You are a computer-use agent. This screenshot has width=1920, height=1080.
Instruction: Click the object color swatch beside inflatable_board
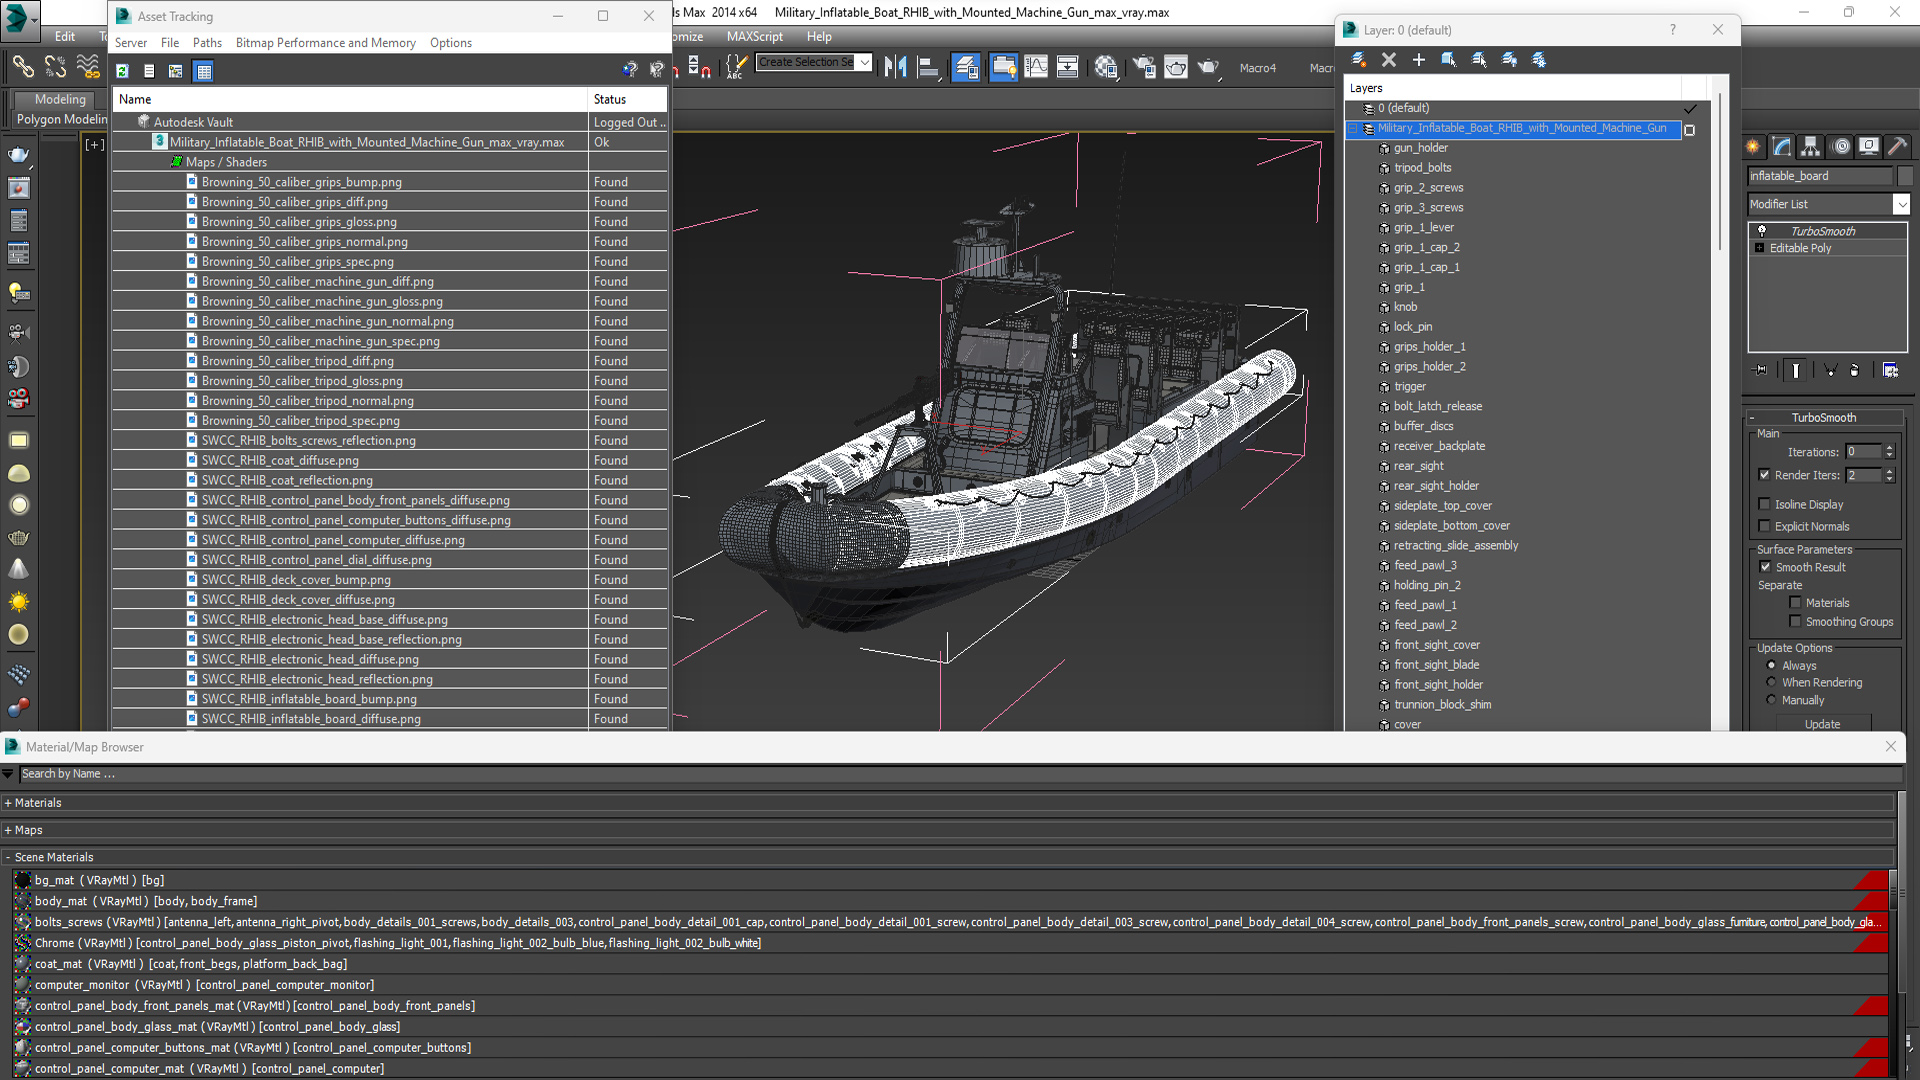[1904, 176]
